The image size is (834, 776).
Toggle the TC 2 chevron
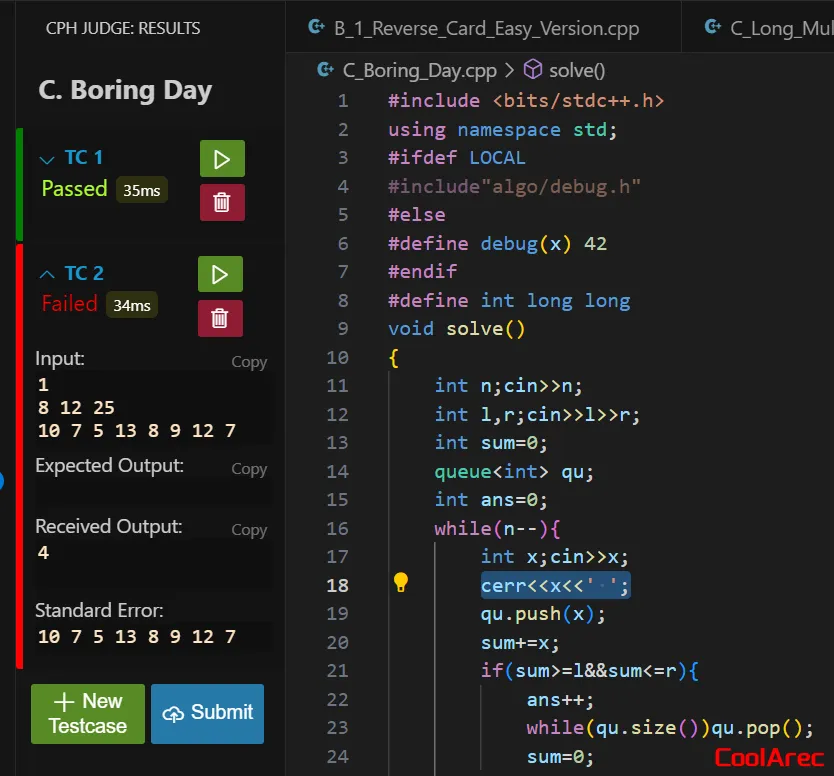point(47,274)
